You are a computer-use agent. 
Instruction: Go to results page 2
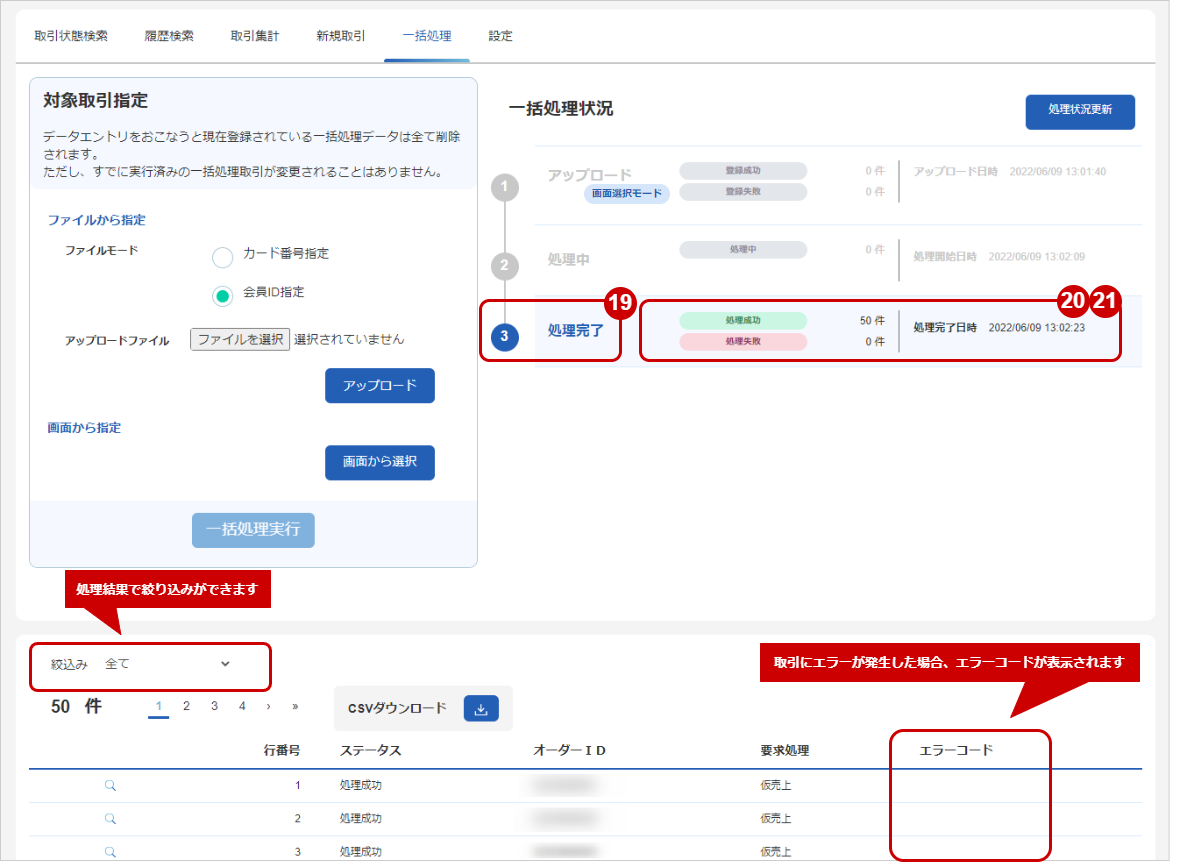[186, 706]
